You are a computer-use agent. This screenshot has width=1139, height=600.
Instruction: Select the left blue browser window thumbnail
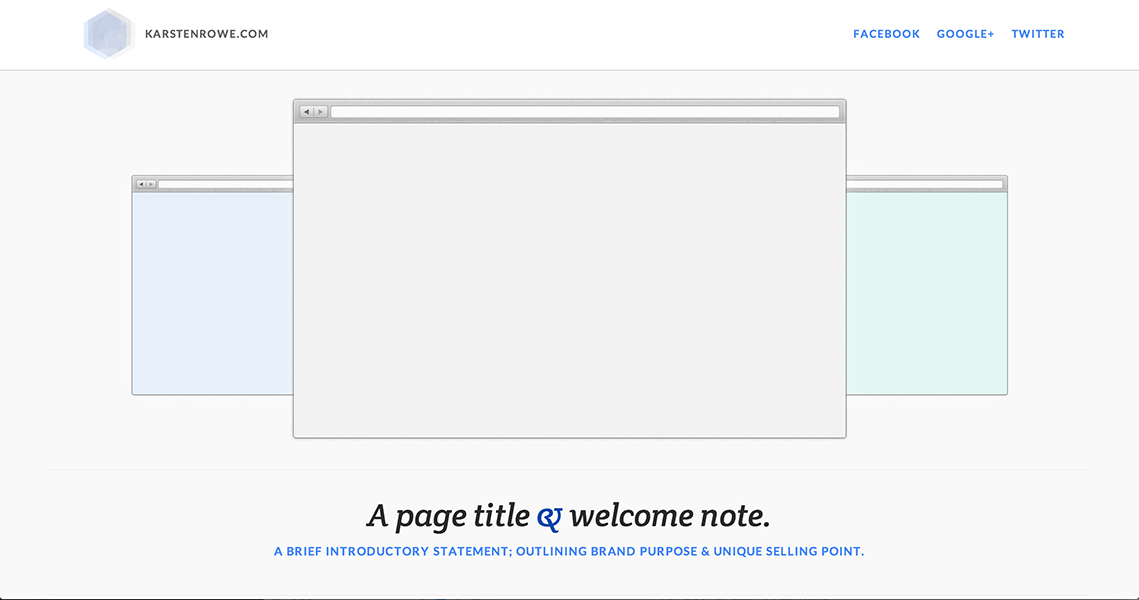coord(212,285)
